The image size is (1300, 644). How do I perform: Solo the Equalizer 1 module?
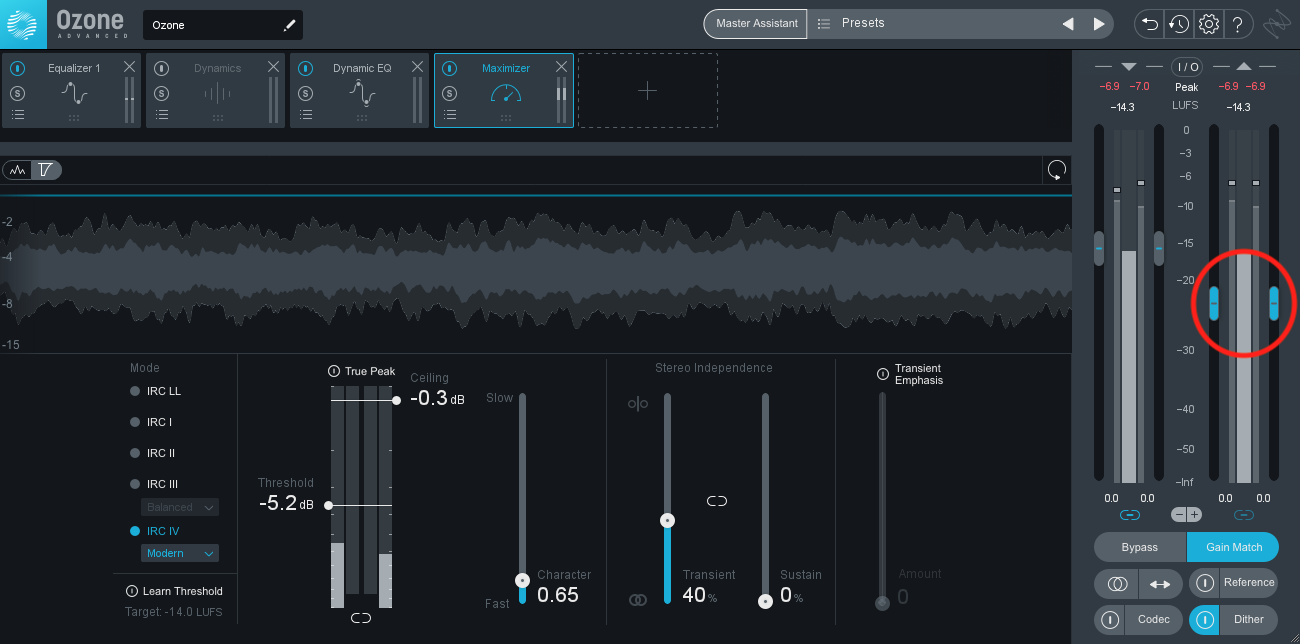tap(18, 93)
